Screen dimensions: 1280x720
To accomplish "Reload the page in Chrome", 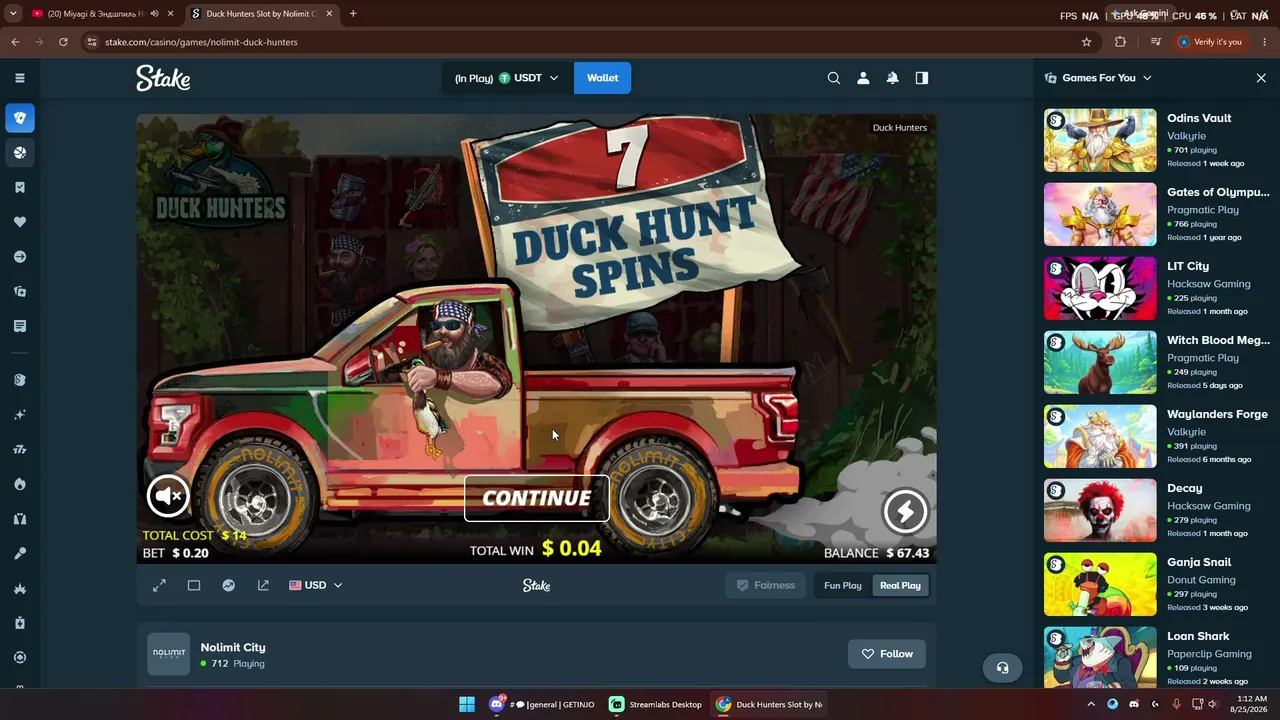I will pos(63,42).
